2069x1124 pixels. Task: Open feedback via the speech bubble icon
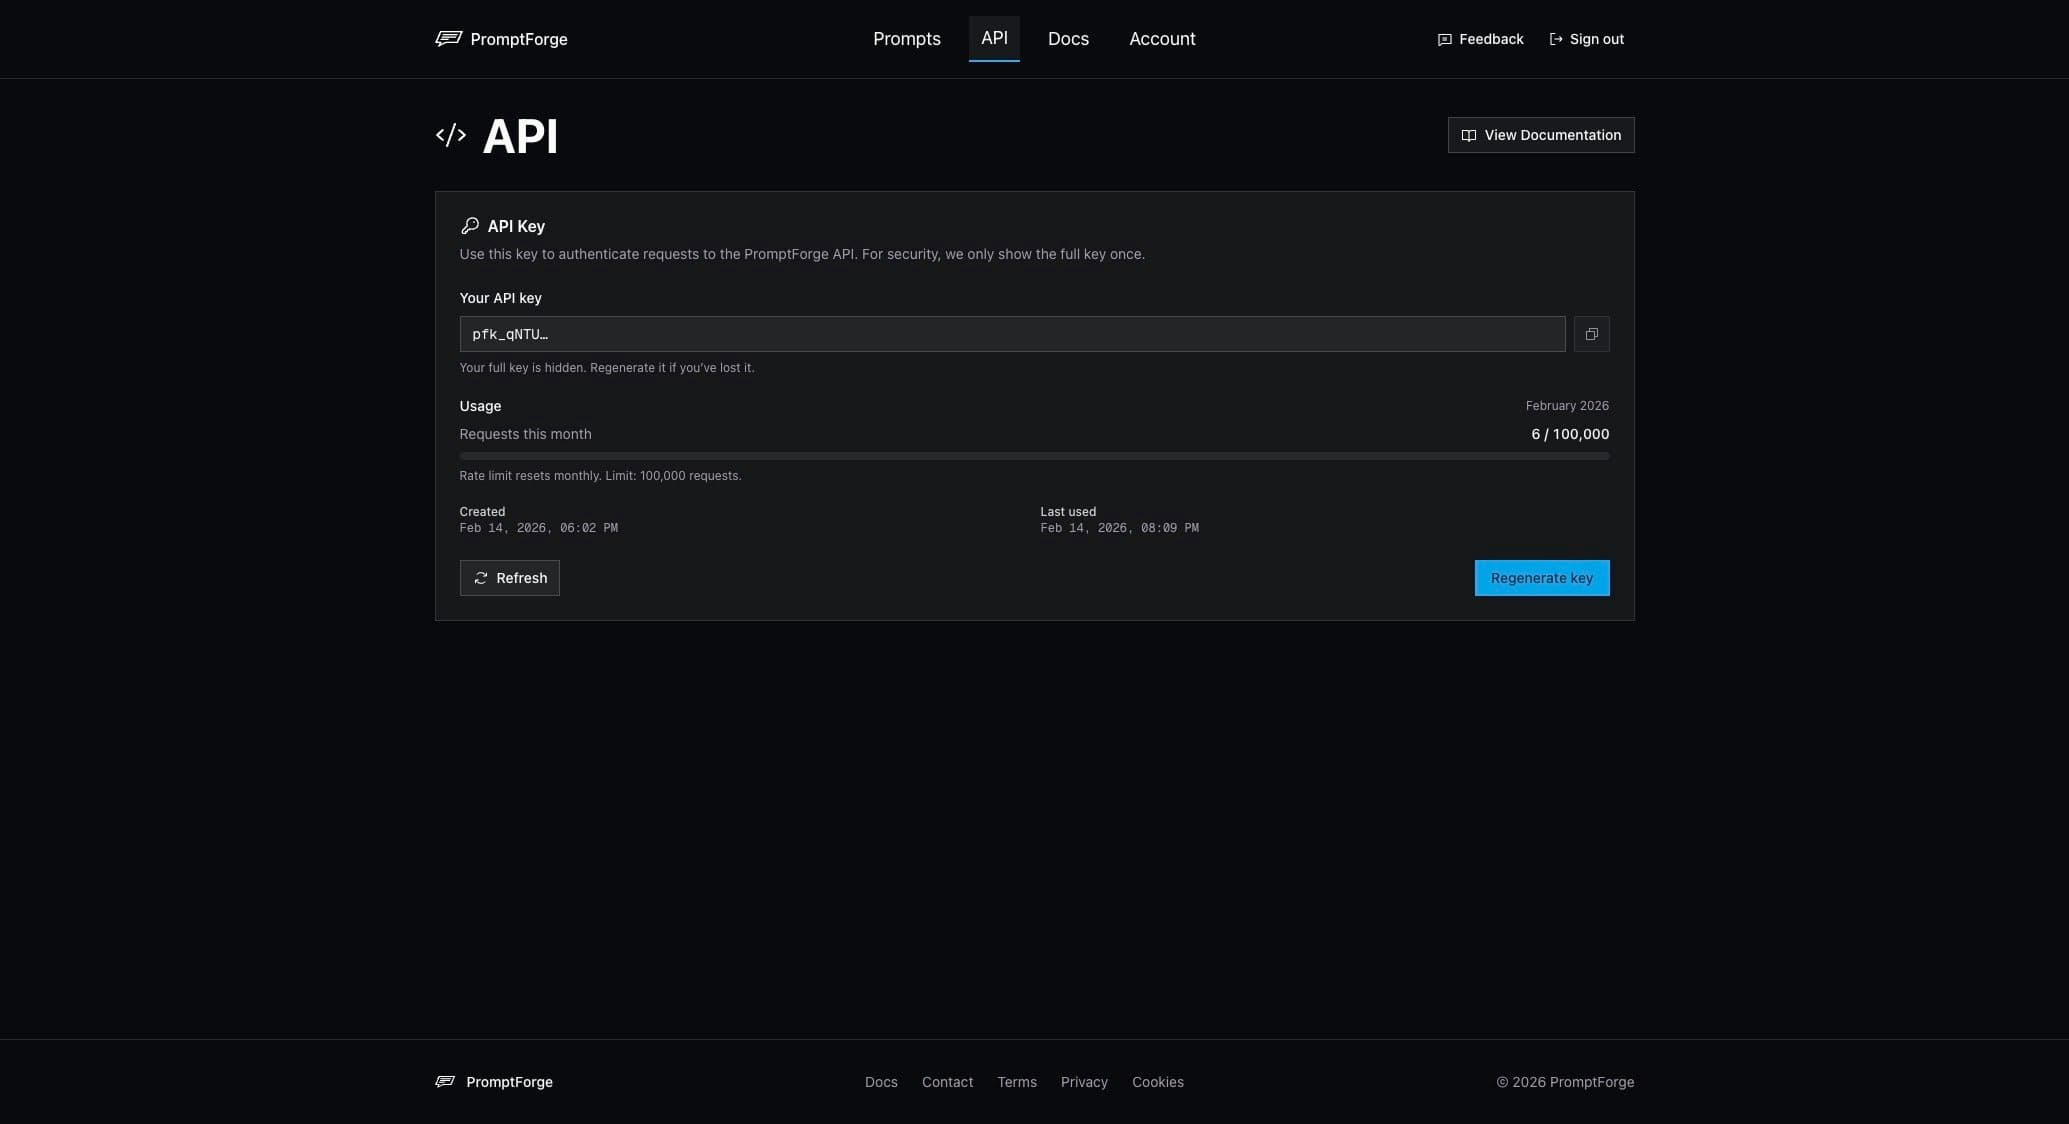tap(1443, 39)
